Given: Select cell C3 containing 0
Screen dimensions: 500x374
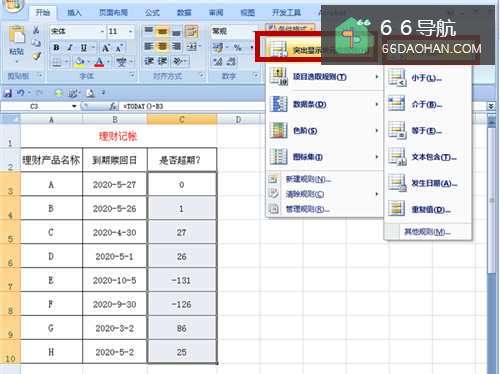Looking at the screenshot, I should [182, 184].
